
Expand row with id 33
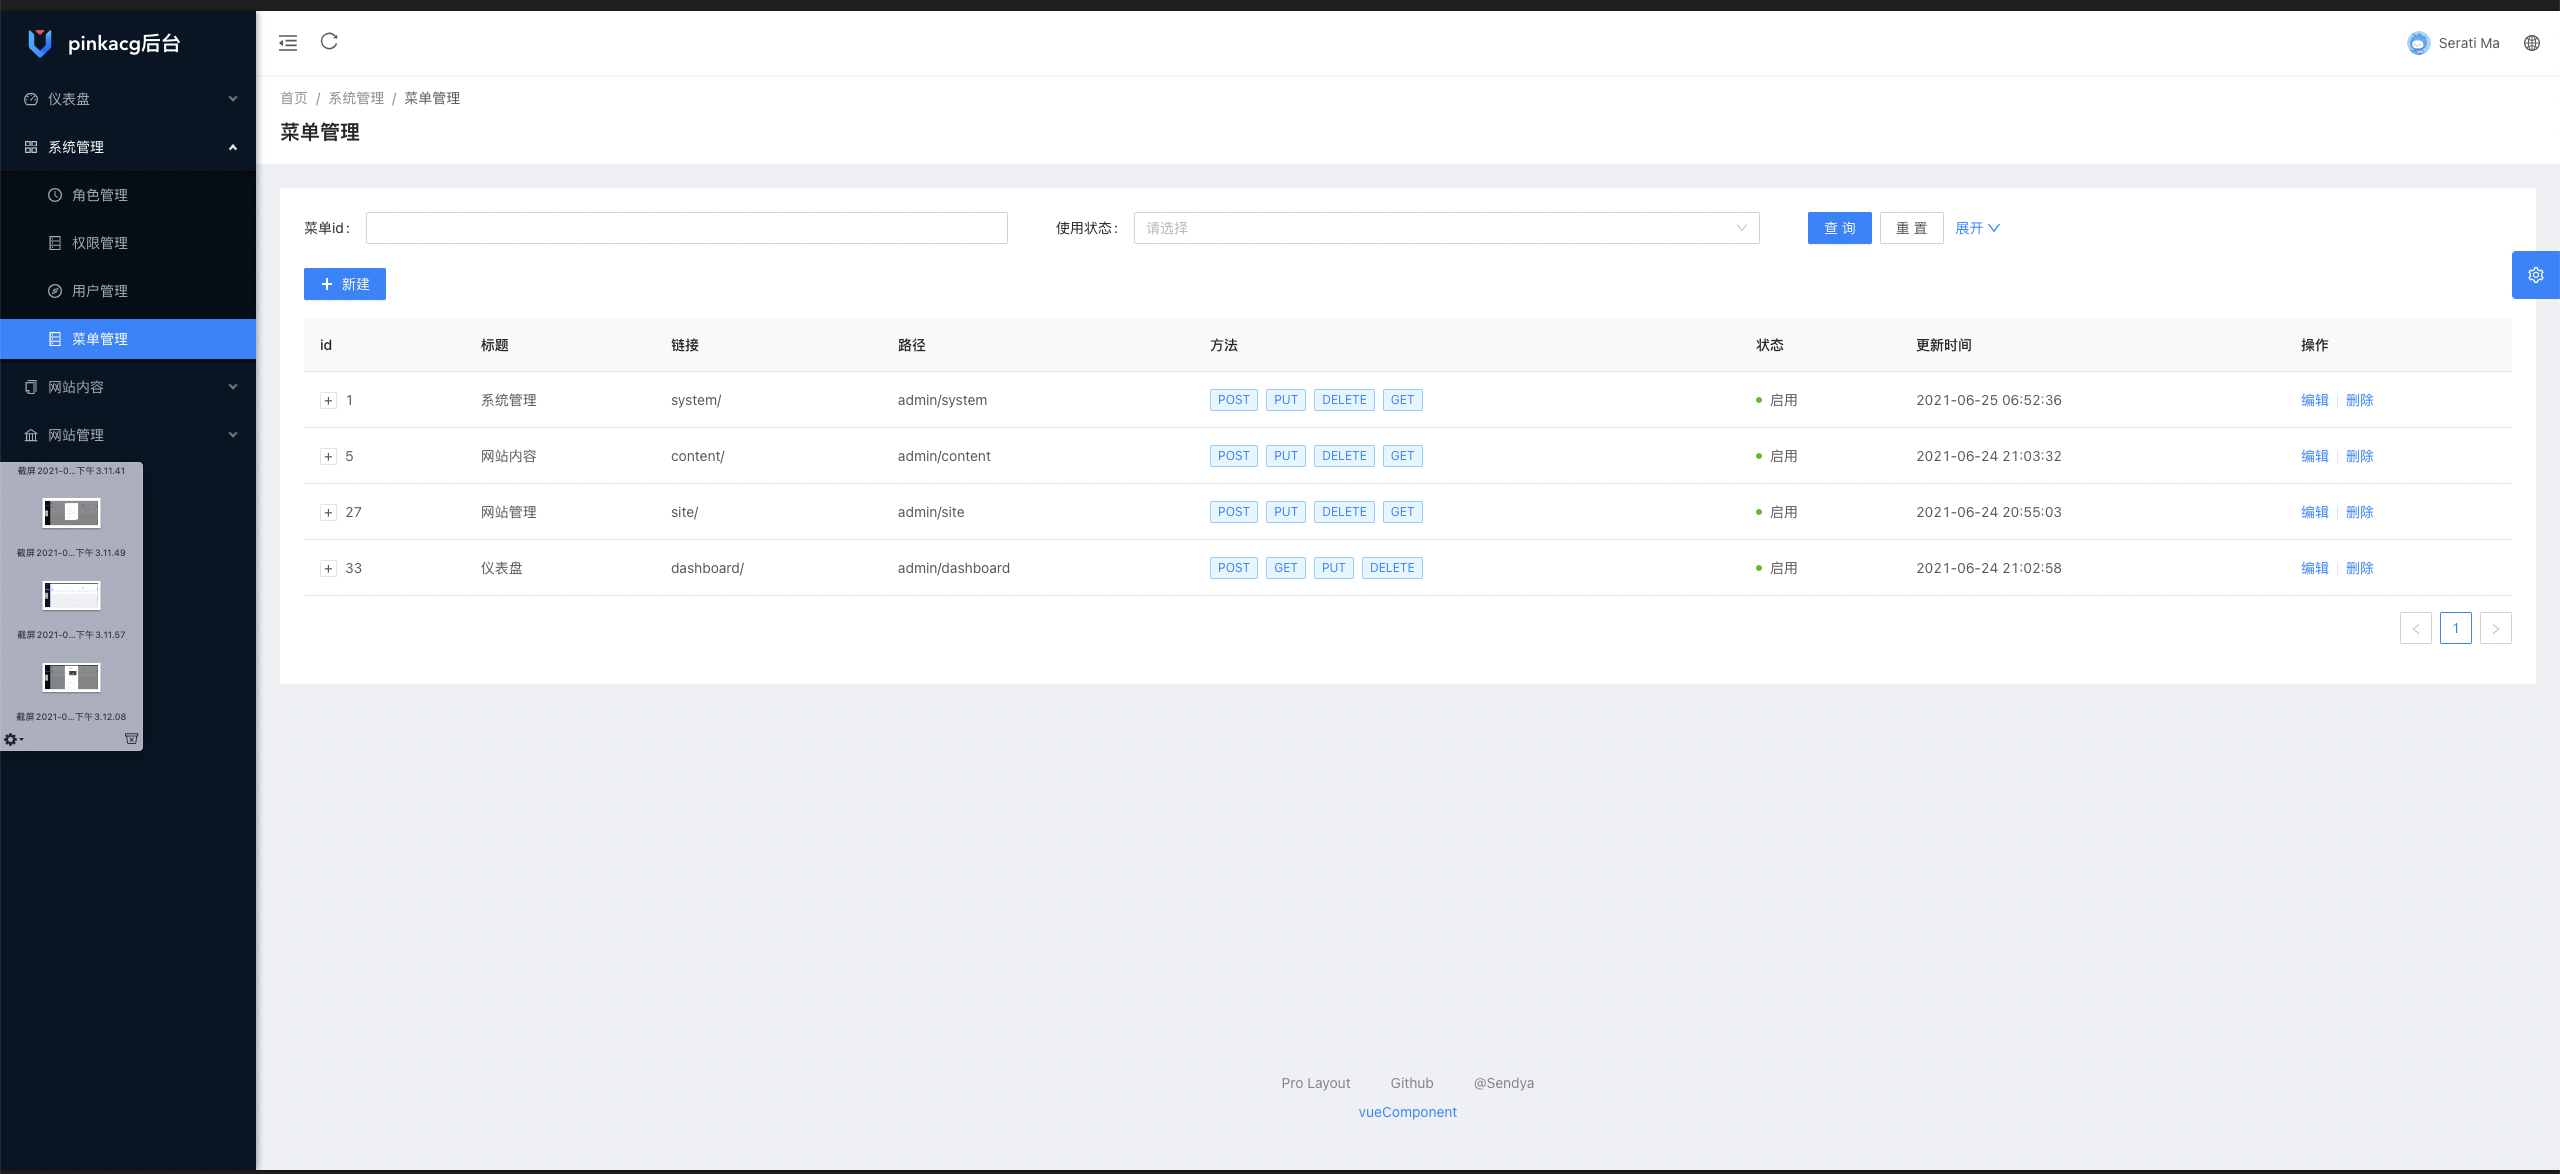click(328, 568)
